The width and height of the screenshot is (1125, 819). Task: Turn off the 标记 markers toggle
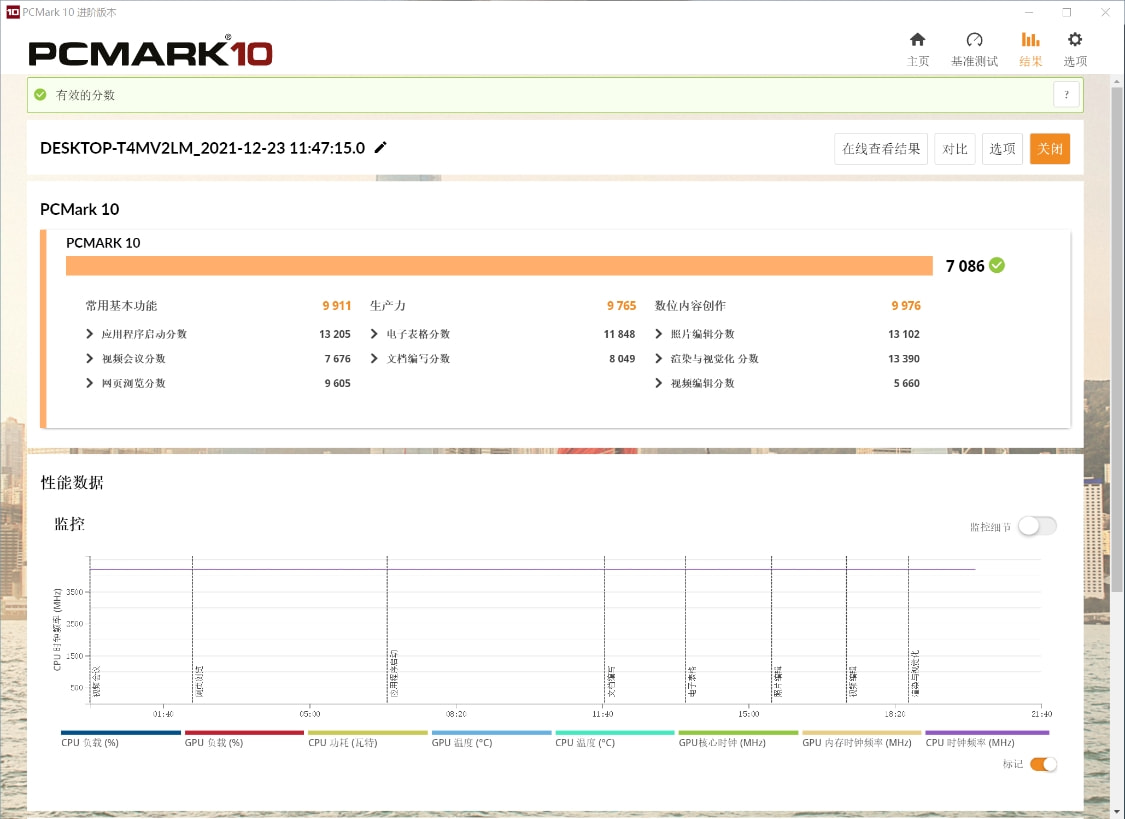[1043, 764]
